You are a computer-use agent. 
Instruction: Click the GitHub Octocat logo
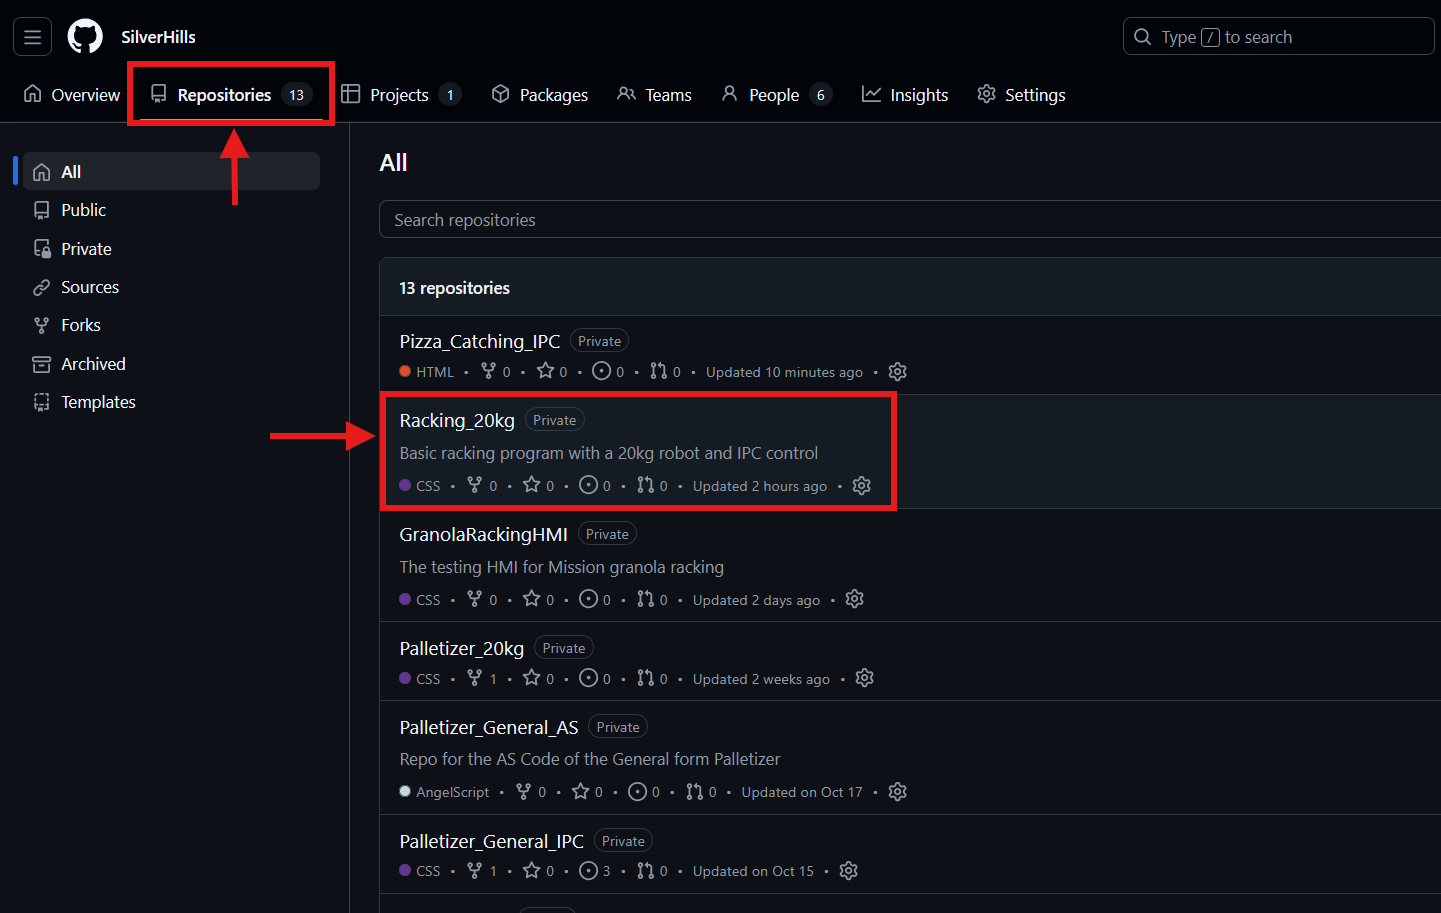pos(85,37)
